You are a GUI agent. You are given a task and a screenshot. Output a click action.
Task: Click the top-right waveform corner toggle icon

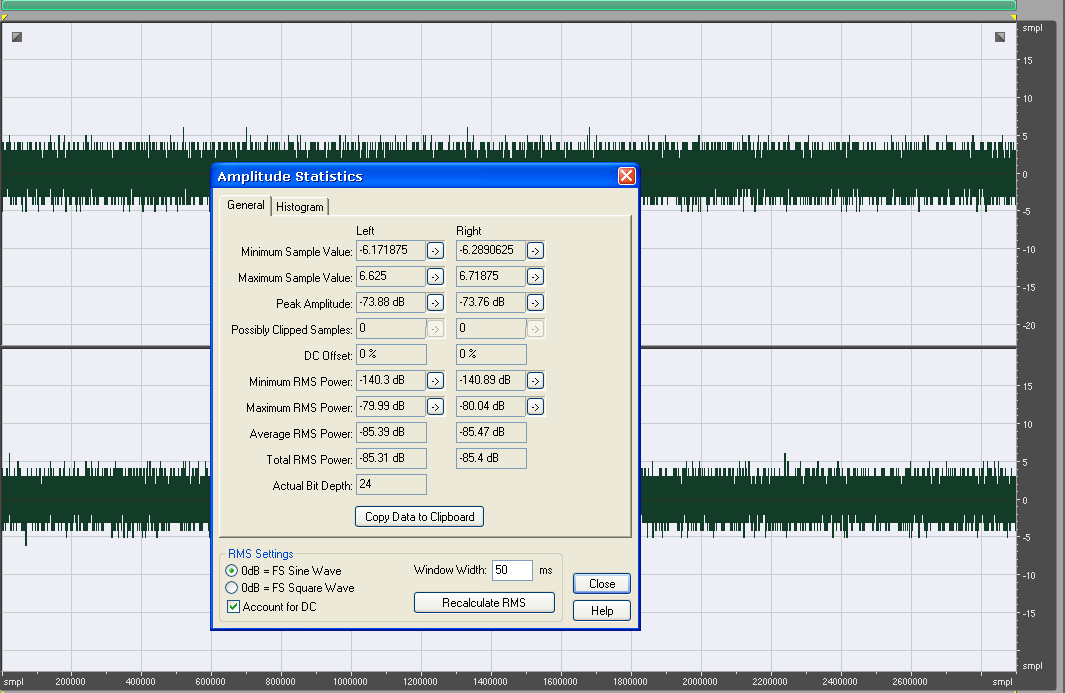(x=1000, y=37)
